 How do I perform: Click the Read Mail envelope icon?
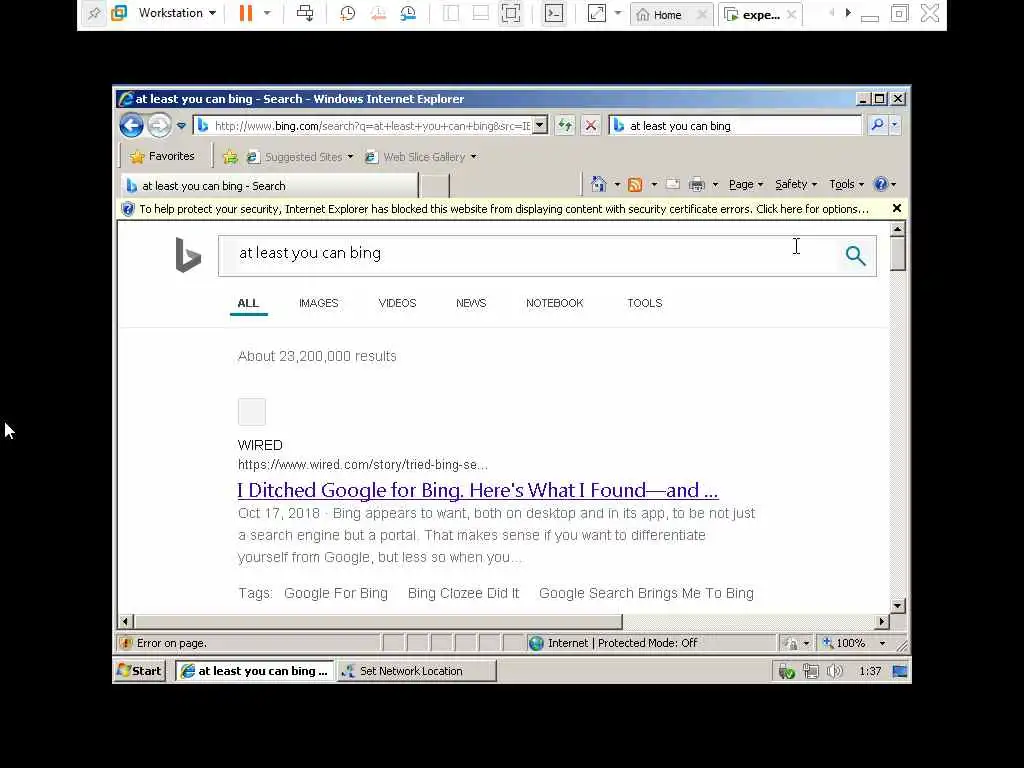click(673, 184)
